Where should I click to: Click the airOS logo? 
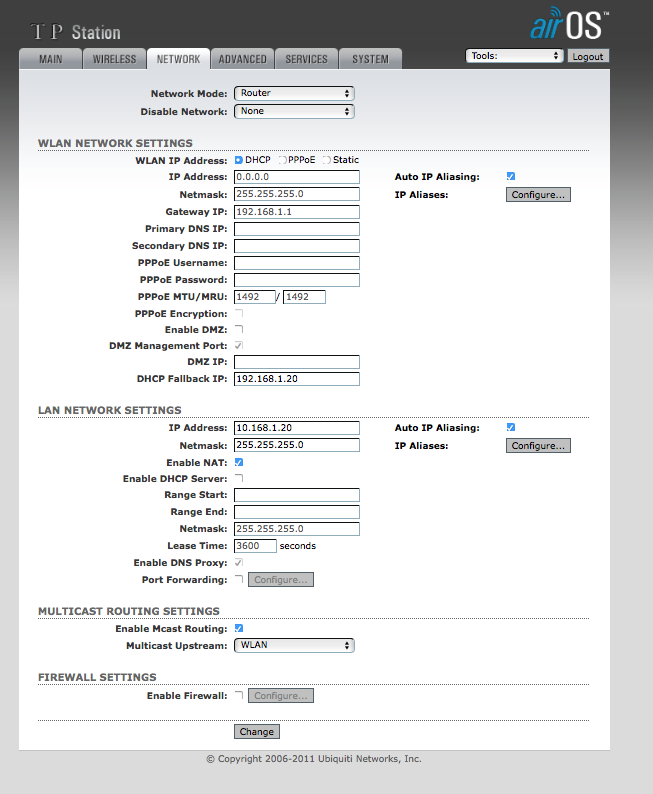pos(569,25)
